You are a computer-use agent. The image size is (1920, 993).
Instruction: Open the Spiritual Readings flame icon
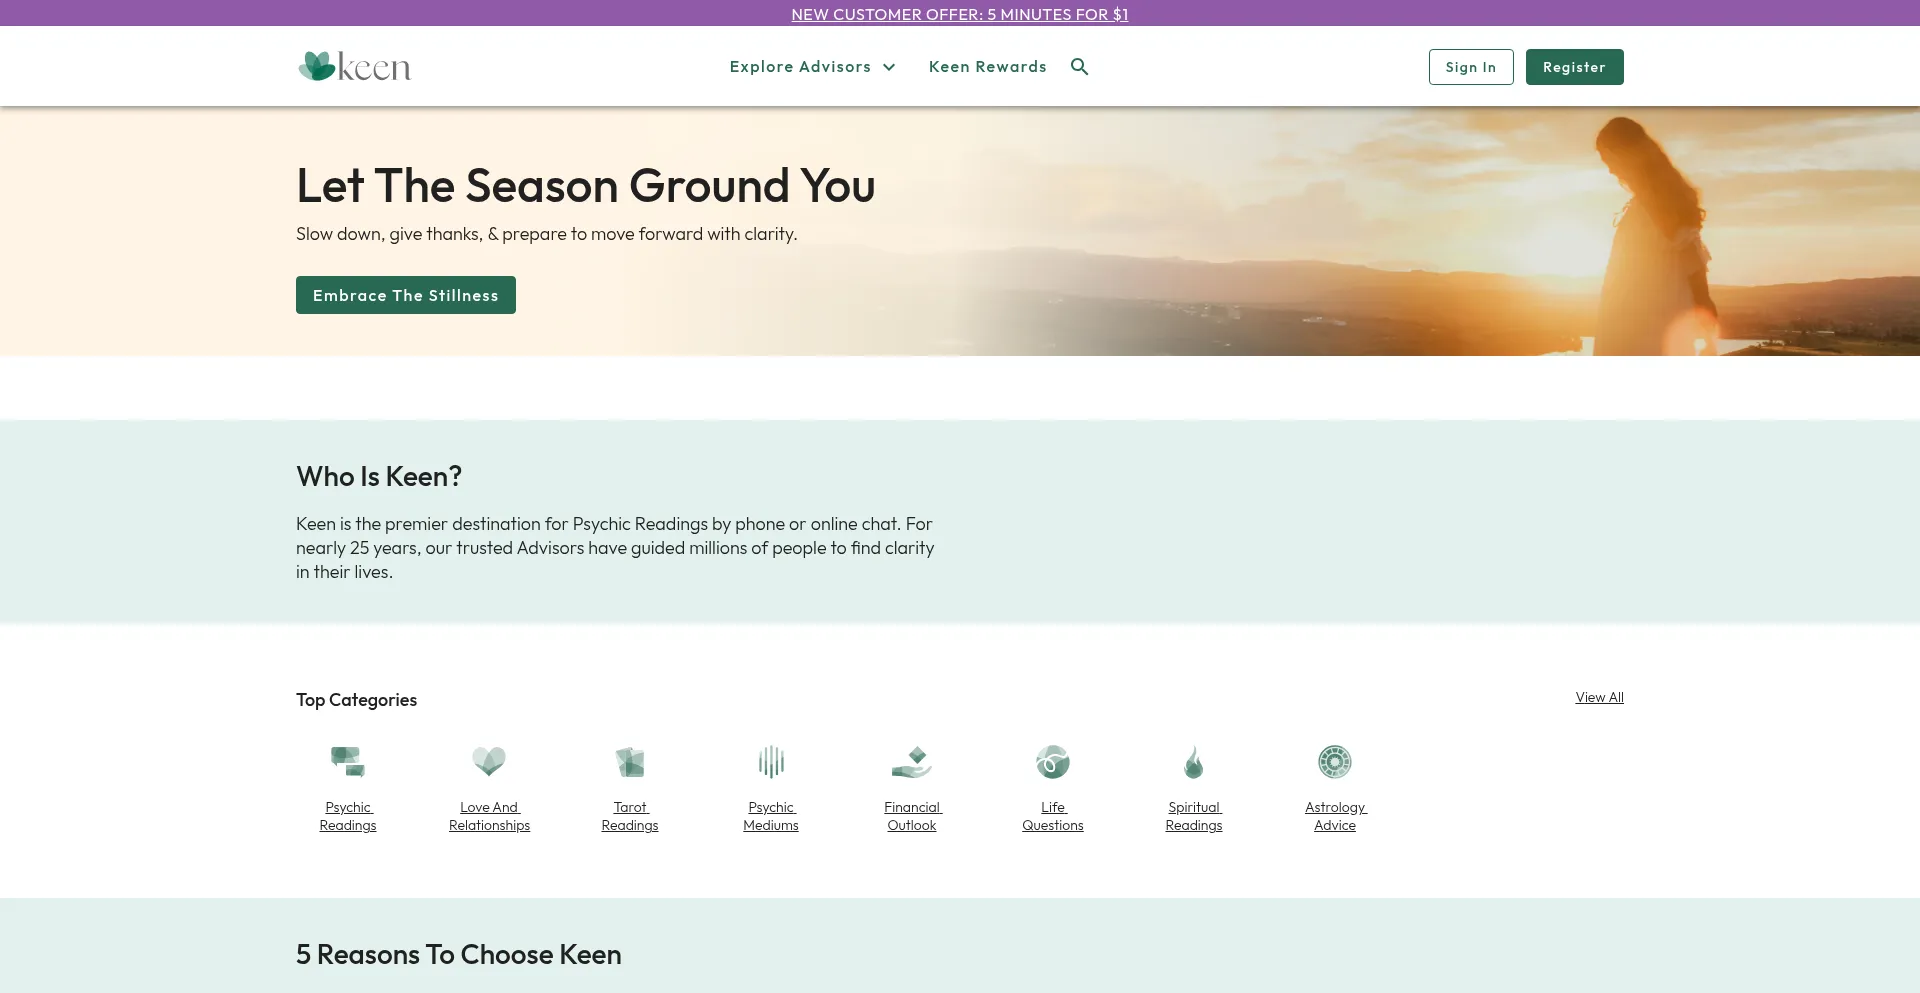(x=1194, y=762)
